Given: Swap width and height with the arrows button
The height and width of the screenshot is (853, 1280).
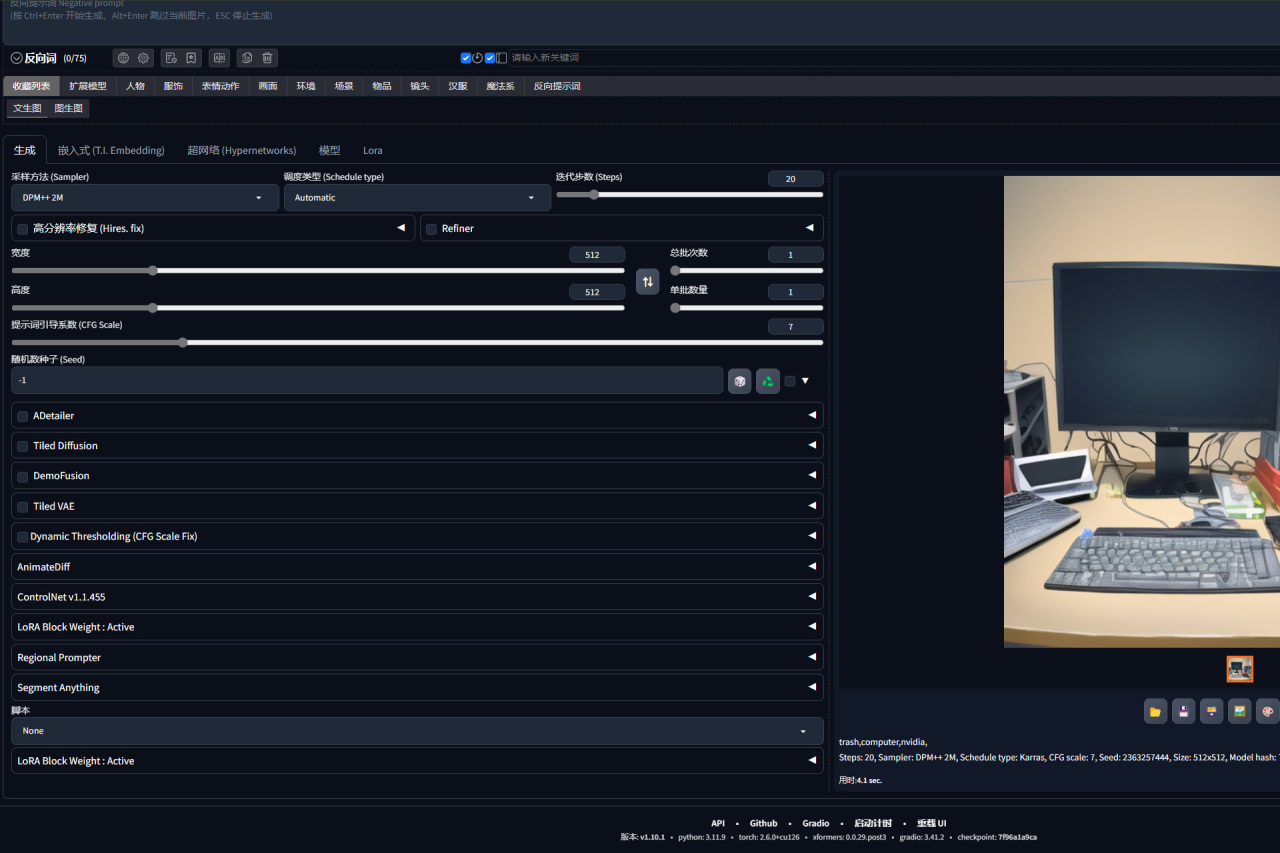Looking at the screenshot, I should [x=648, y=282].
